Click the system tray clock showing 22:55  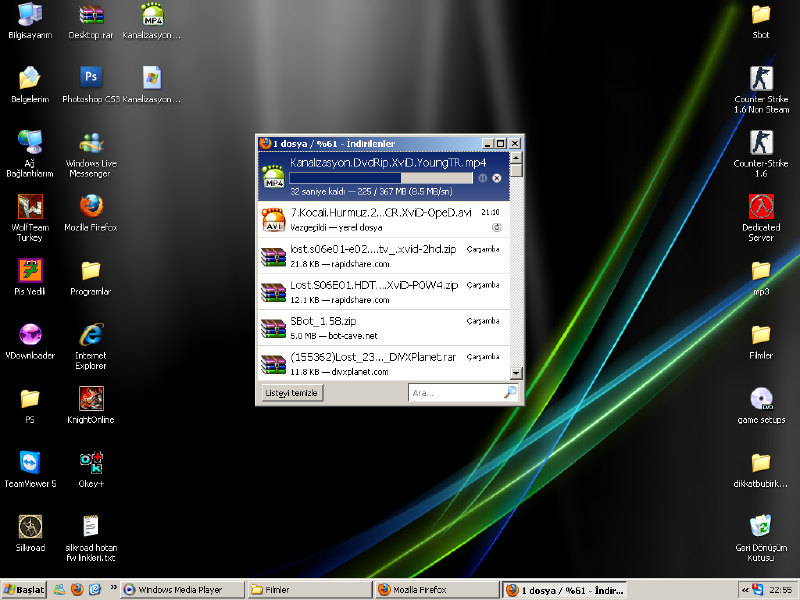(781, 590)
